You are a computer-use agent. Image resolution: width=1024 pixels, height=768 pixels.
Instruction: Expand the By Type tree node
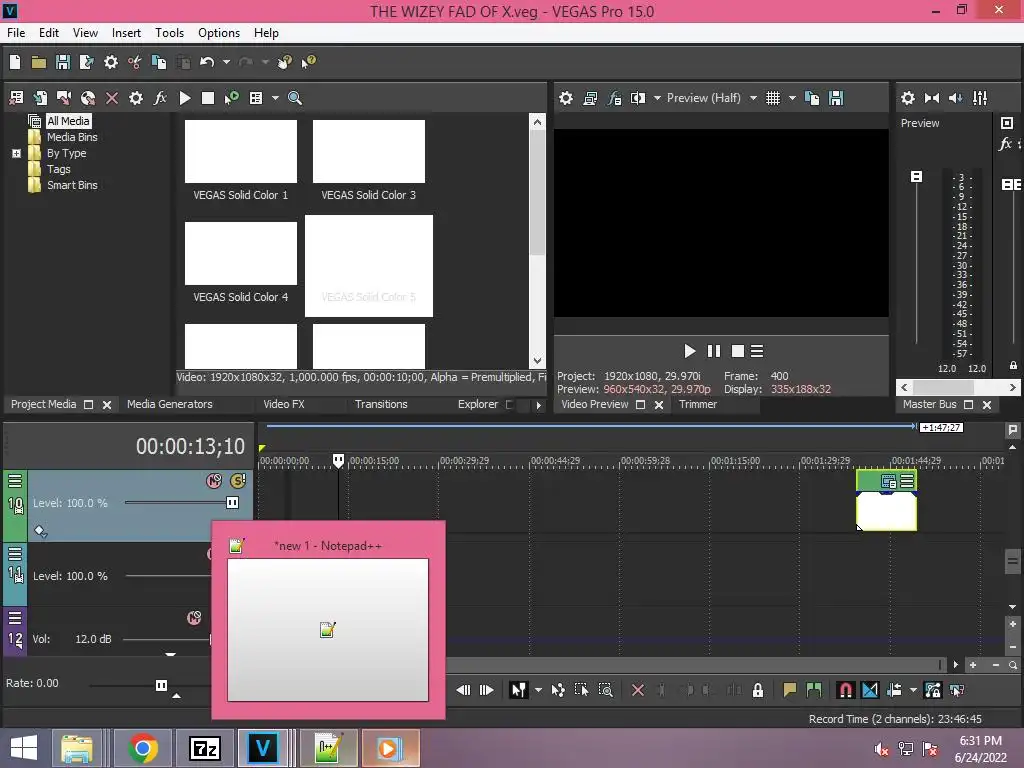pos(16,153)
